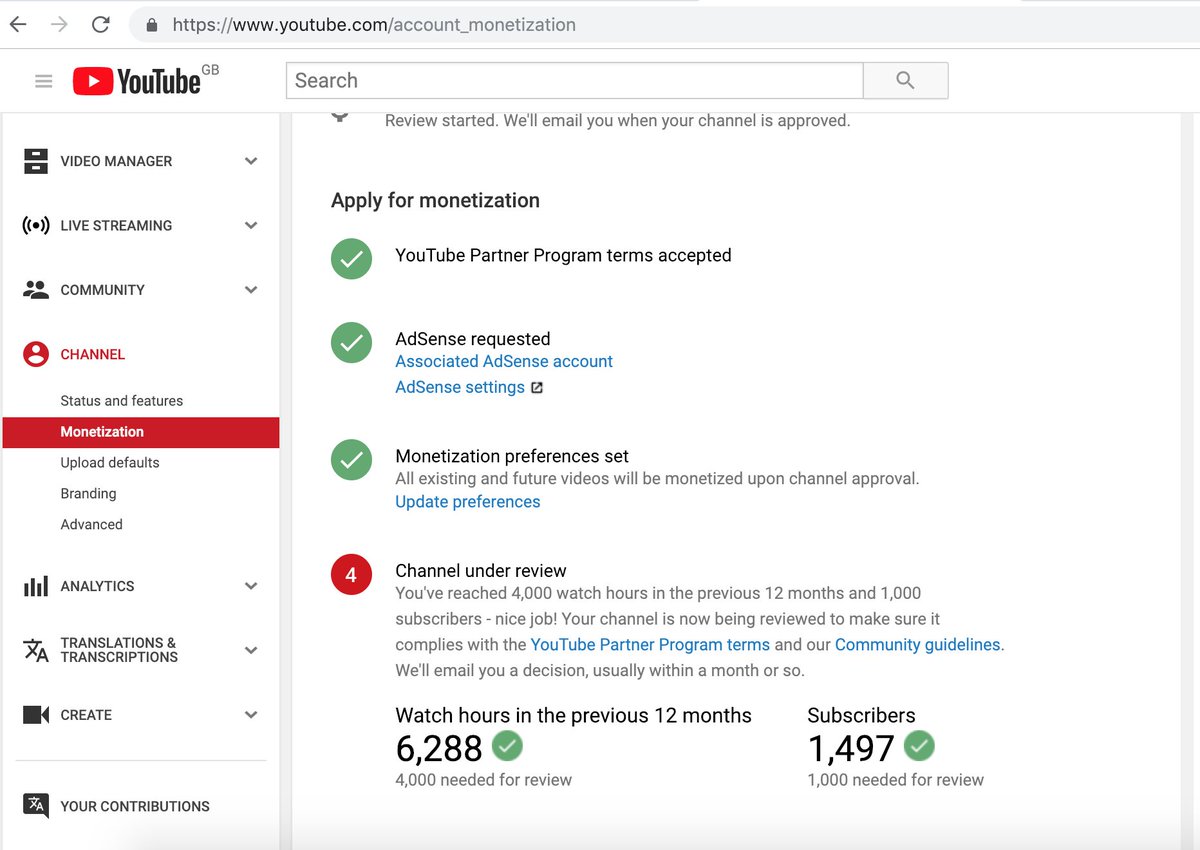Viewport: 1200px width, 850px height.
Task: Click the 'Apply for monetization' heading
Action: click(435, 201)
